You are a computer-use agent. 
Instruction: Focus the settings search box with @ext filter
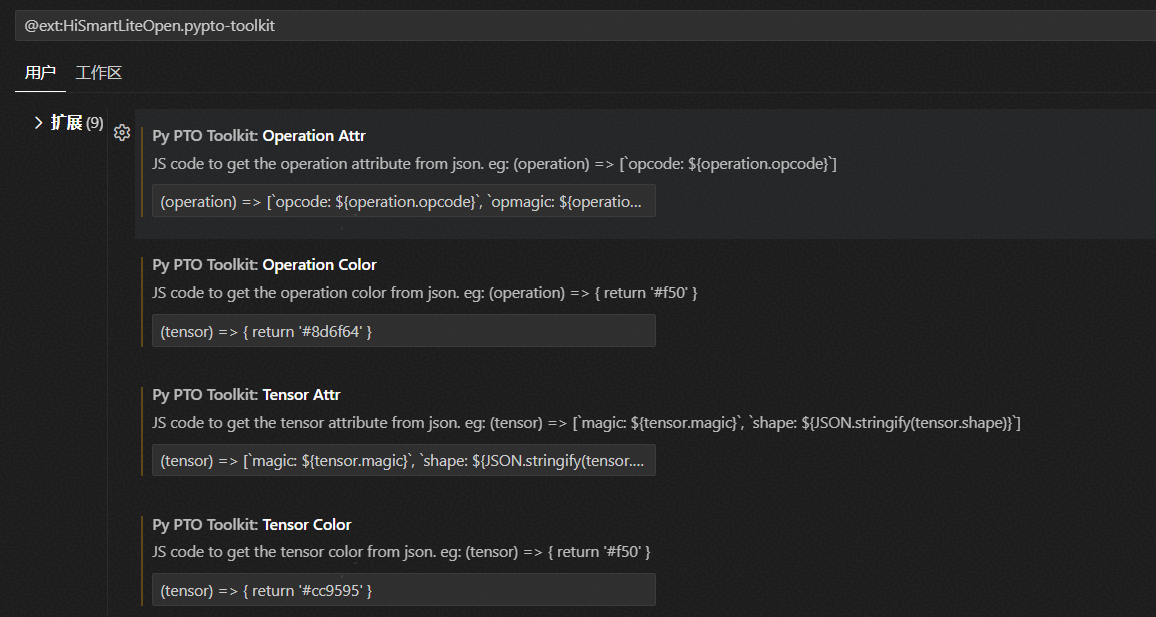coord(578,26)
